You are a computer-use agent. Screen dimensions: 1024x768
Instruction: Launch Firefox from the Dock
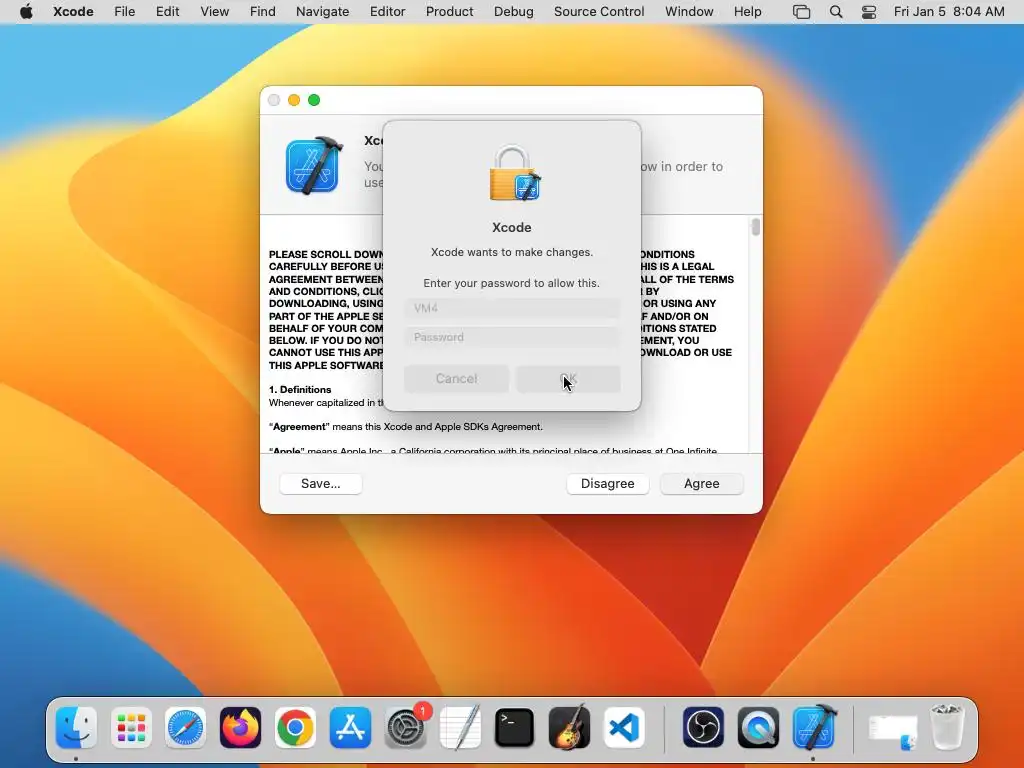[240, 727]
